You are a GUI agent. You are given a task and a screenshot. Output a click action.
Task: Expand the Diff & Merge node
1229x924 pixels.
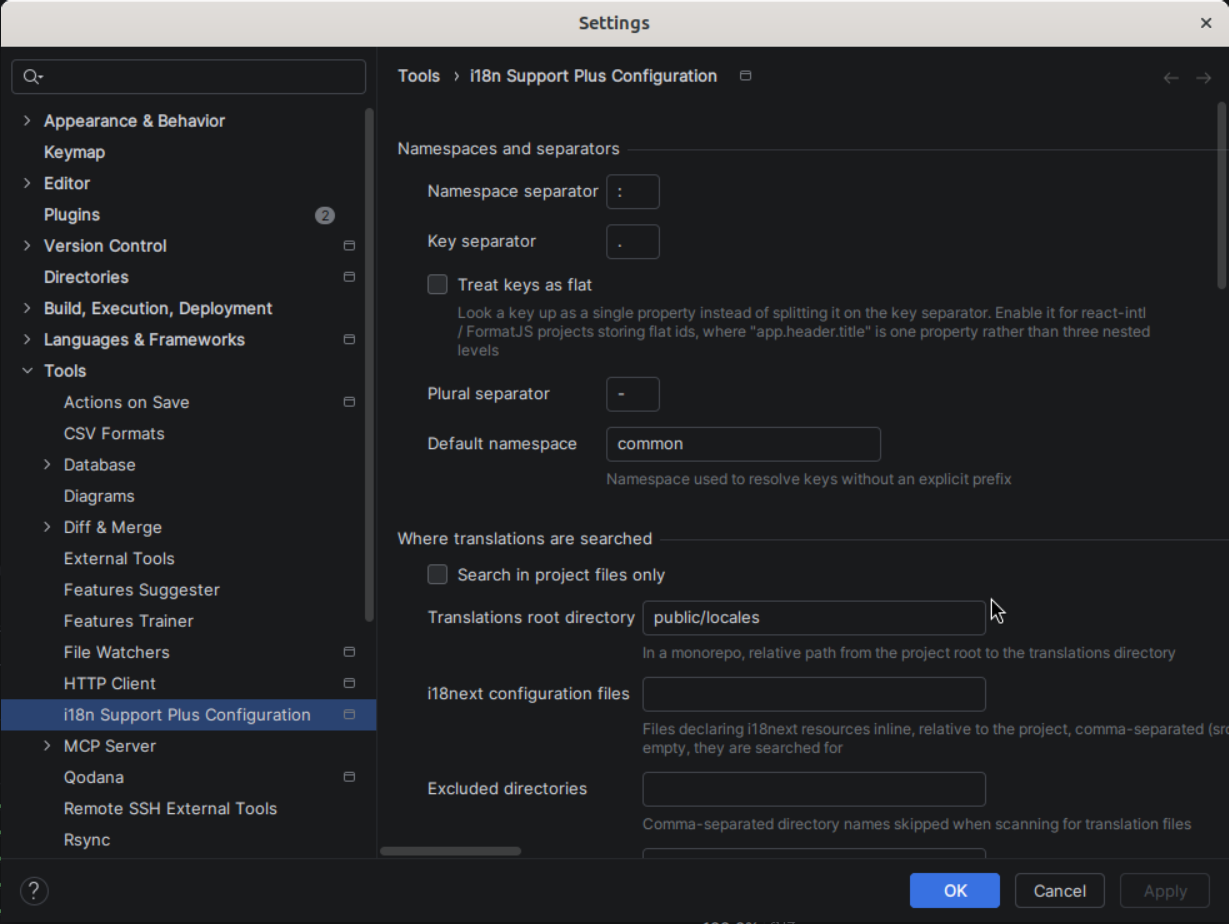click(x=47, y=527)
